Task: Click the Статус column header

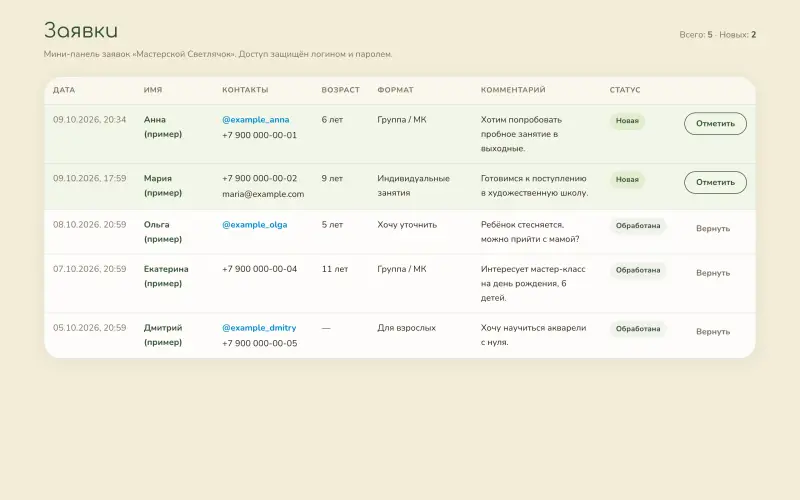Action: tap(624, 90)
